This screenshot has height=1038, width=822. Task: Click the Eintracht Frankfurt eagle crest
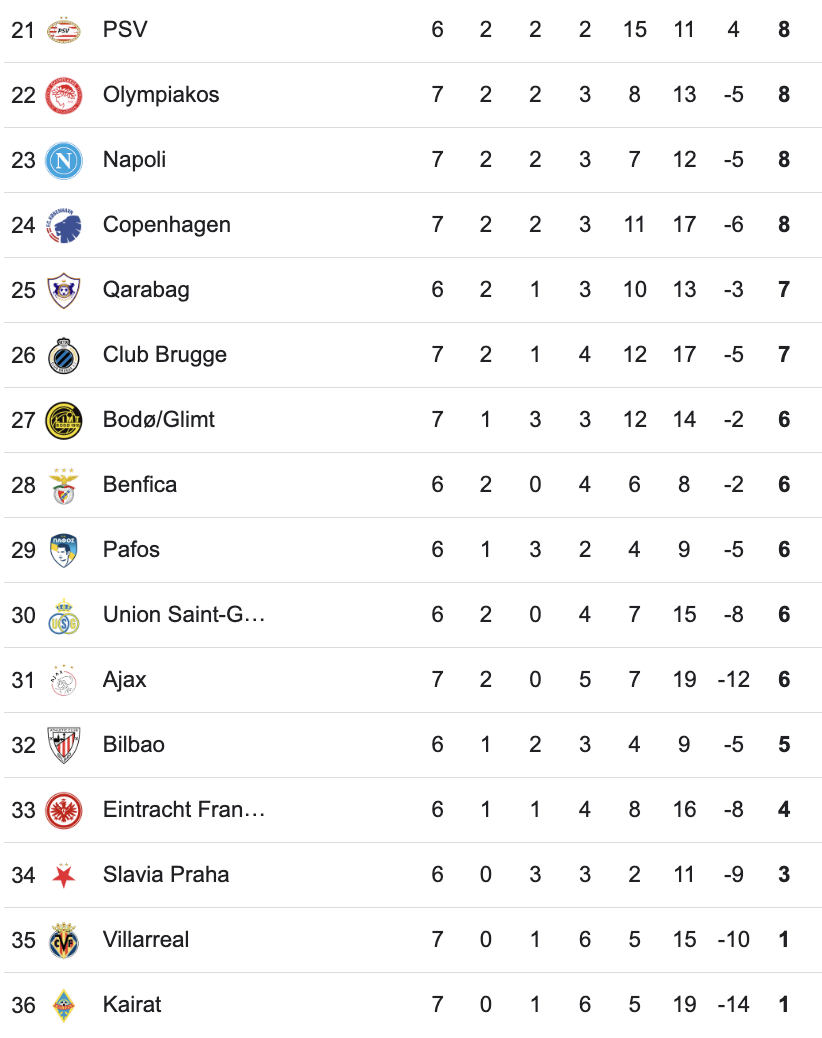(64, 810)
